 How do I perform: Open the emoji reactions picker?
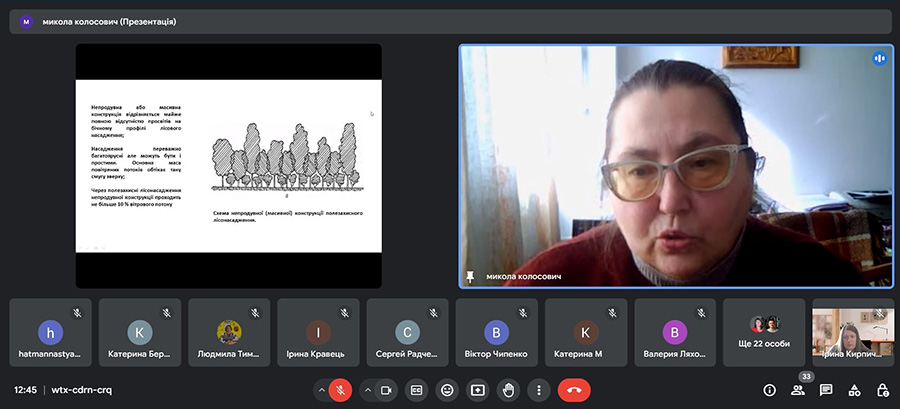447,389
